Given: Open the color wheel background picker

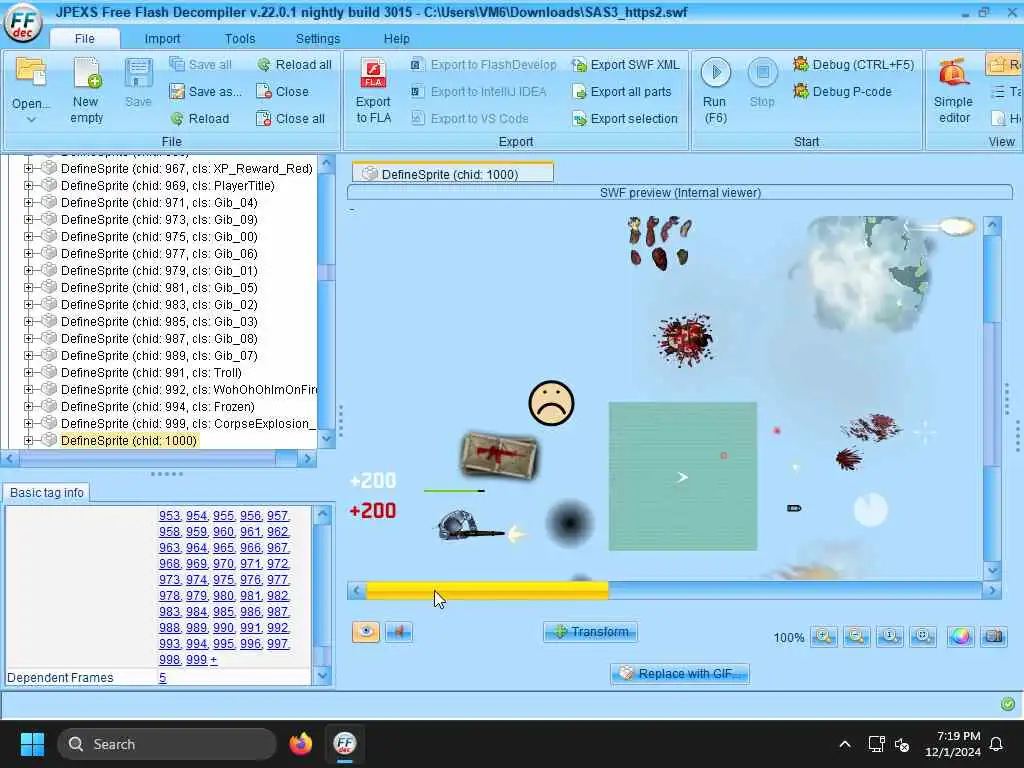Looking at the screenshot, I should click(x=961, y=636).
